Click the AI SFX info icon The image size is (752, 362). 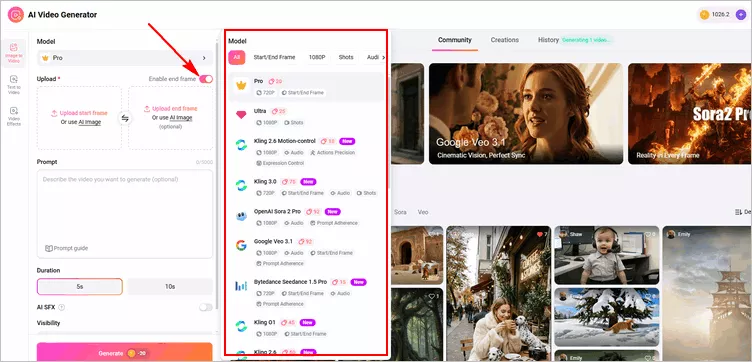point(61,307)
